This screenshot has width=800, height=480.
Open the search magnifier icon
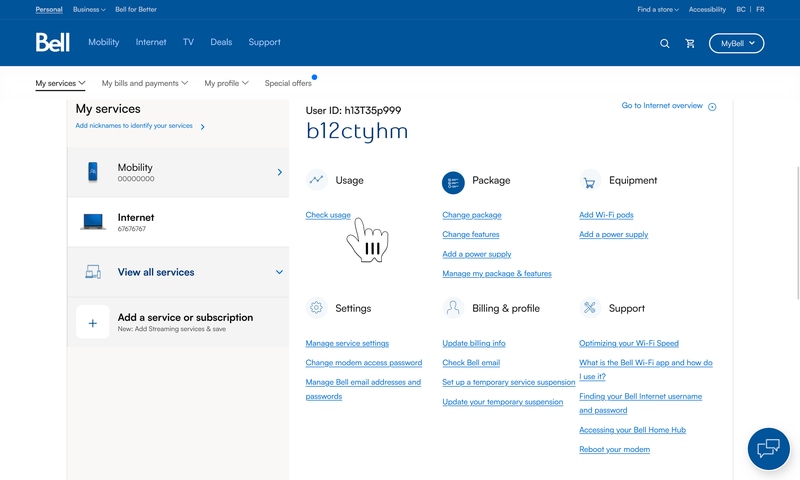click(x=664, y=44)
